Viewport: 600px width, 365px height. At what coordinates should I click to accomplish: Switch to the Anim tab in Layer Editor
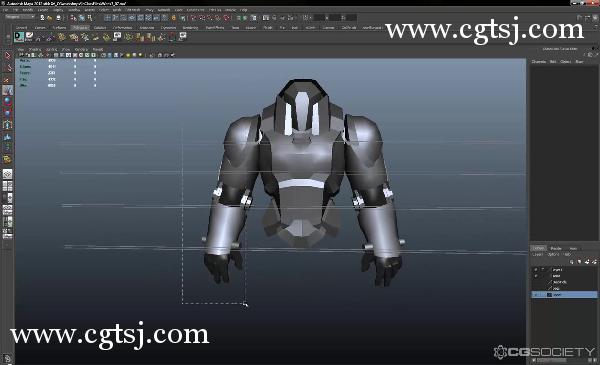click(x=573, y=248)
